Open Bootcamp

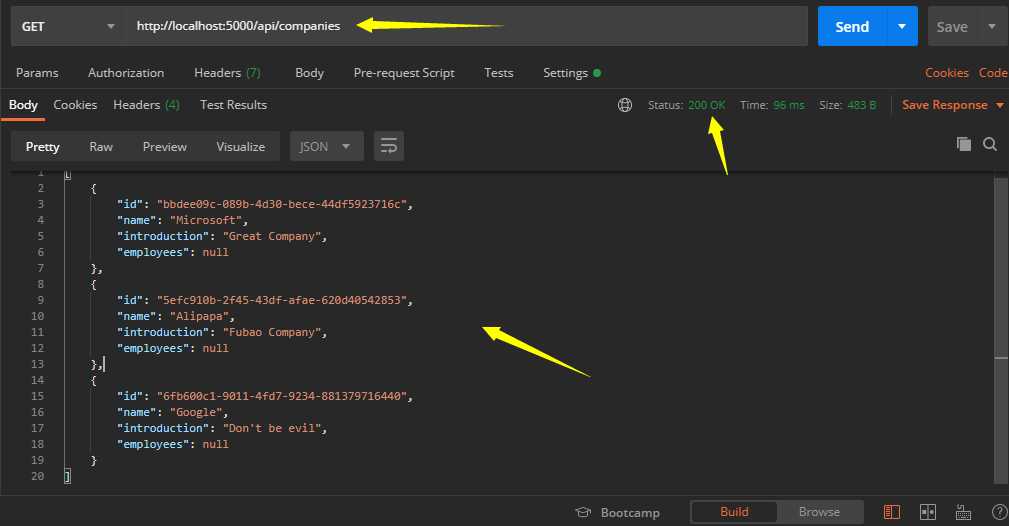618,512
